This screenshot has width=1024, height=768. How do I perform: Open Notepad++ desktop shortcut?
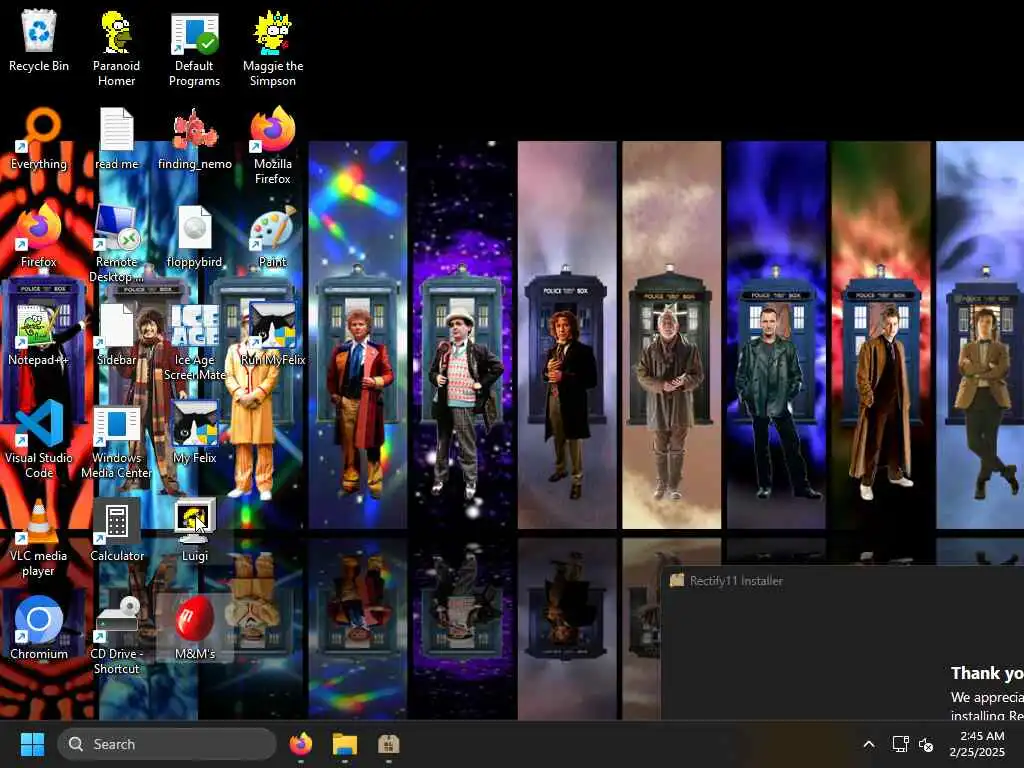(39, 336)
